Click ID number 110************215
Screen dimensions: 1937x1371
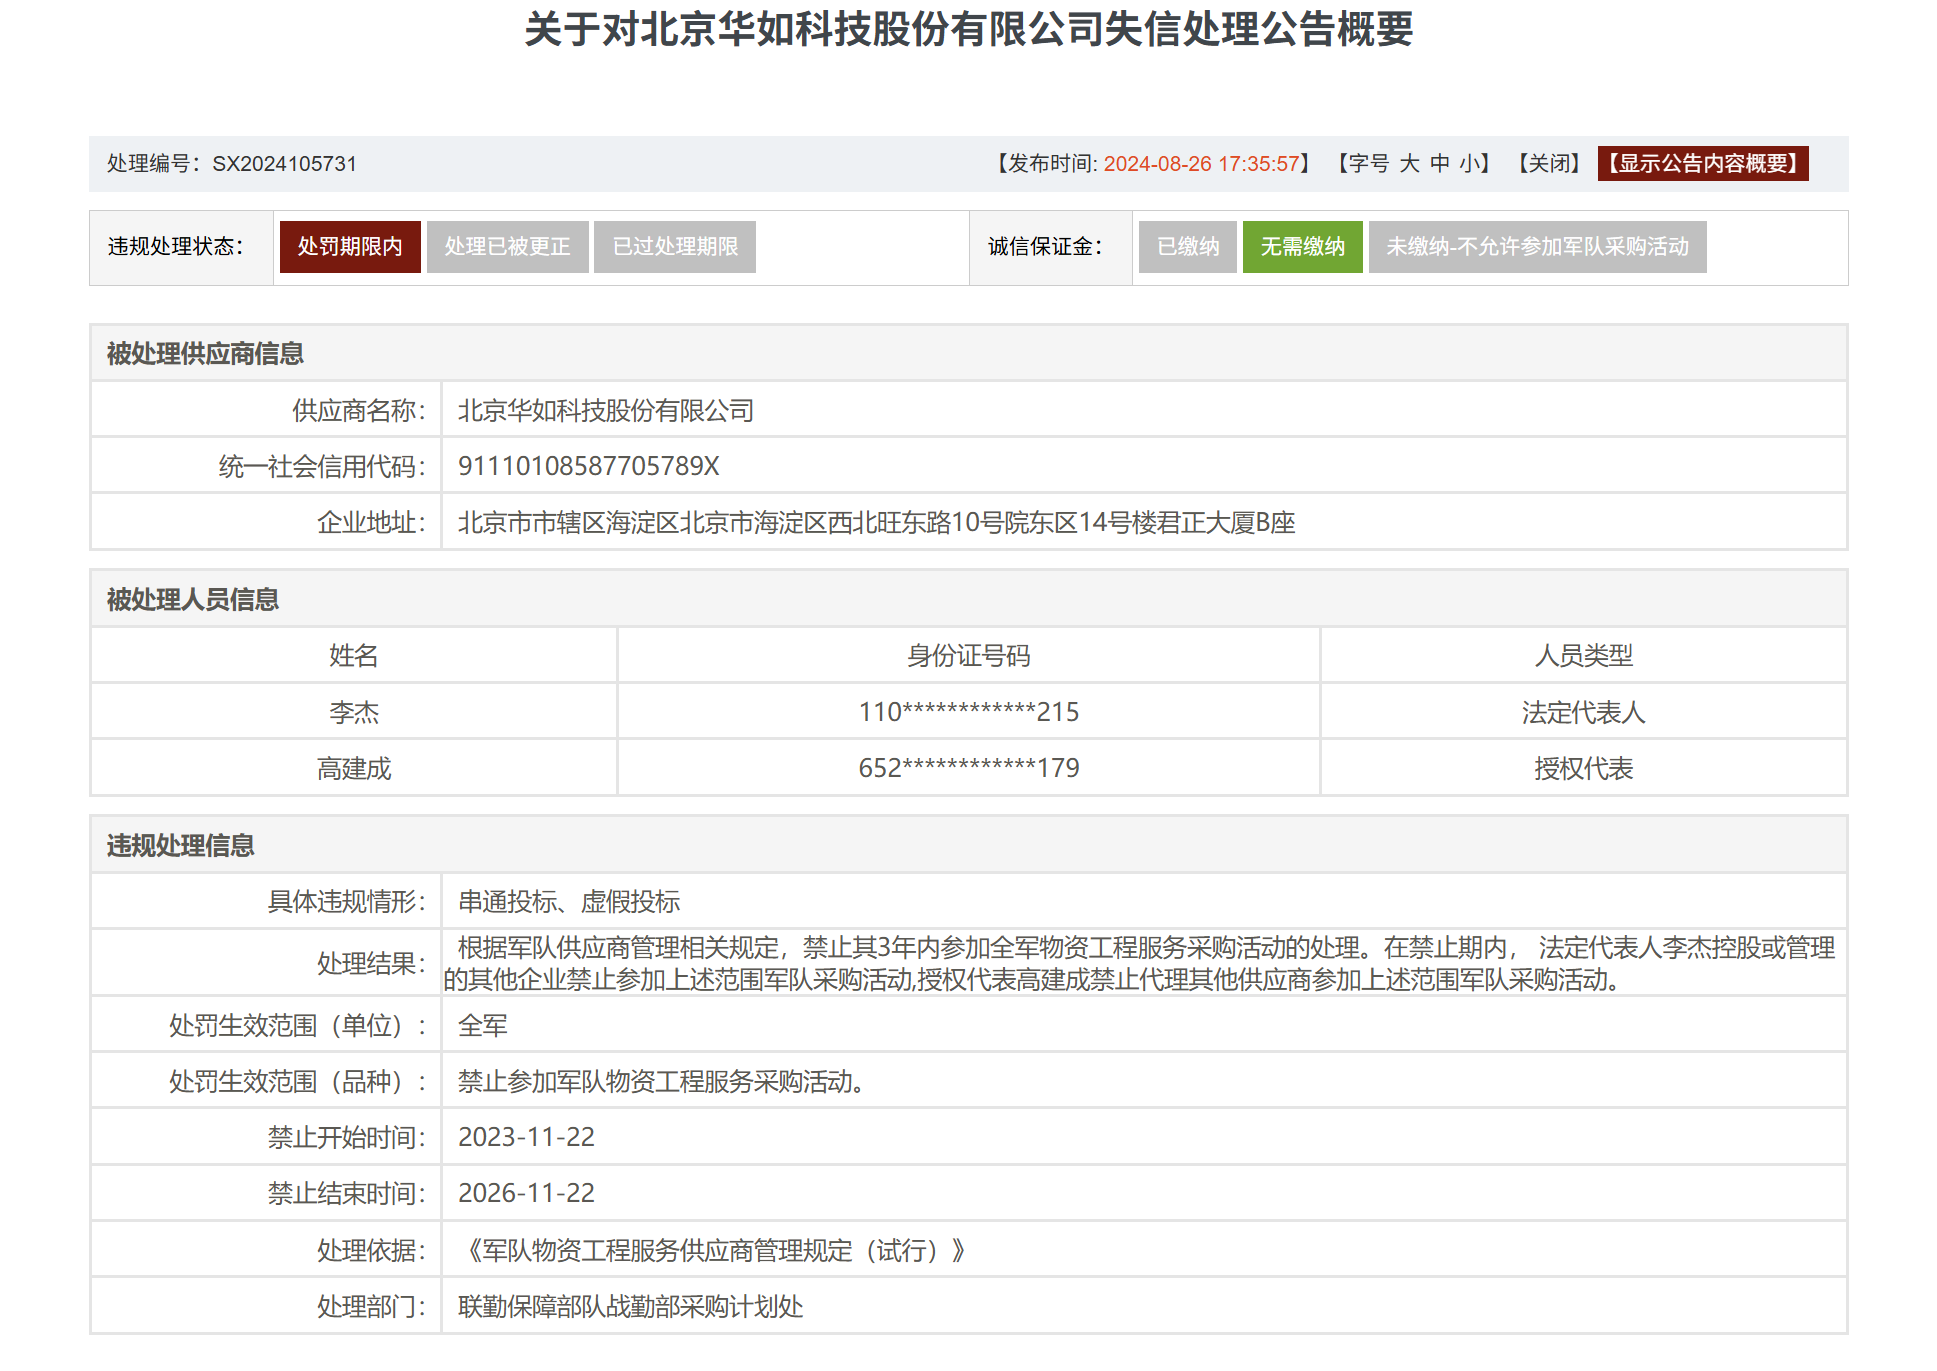(x=969, y=712)
